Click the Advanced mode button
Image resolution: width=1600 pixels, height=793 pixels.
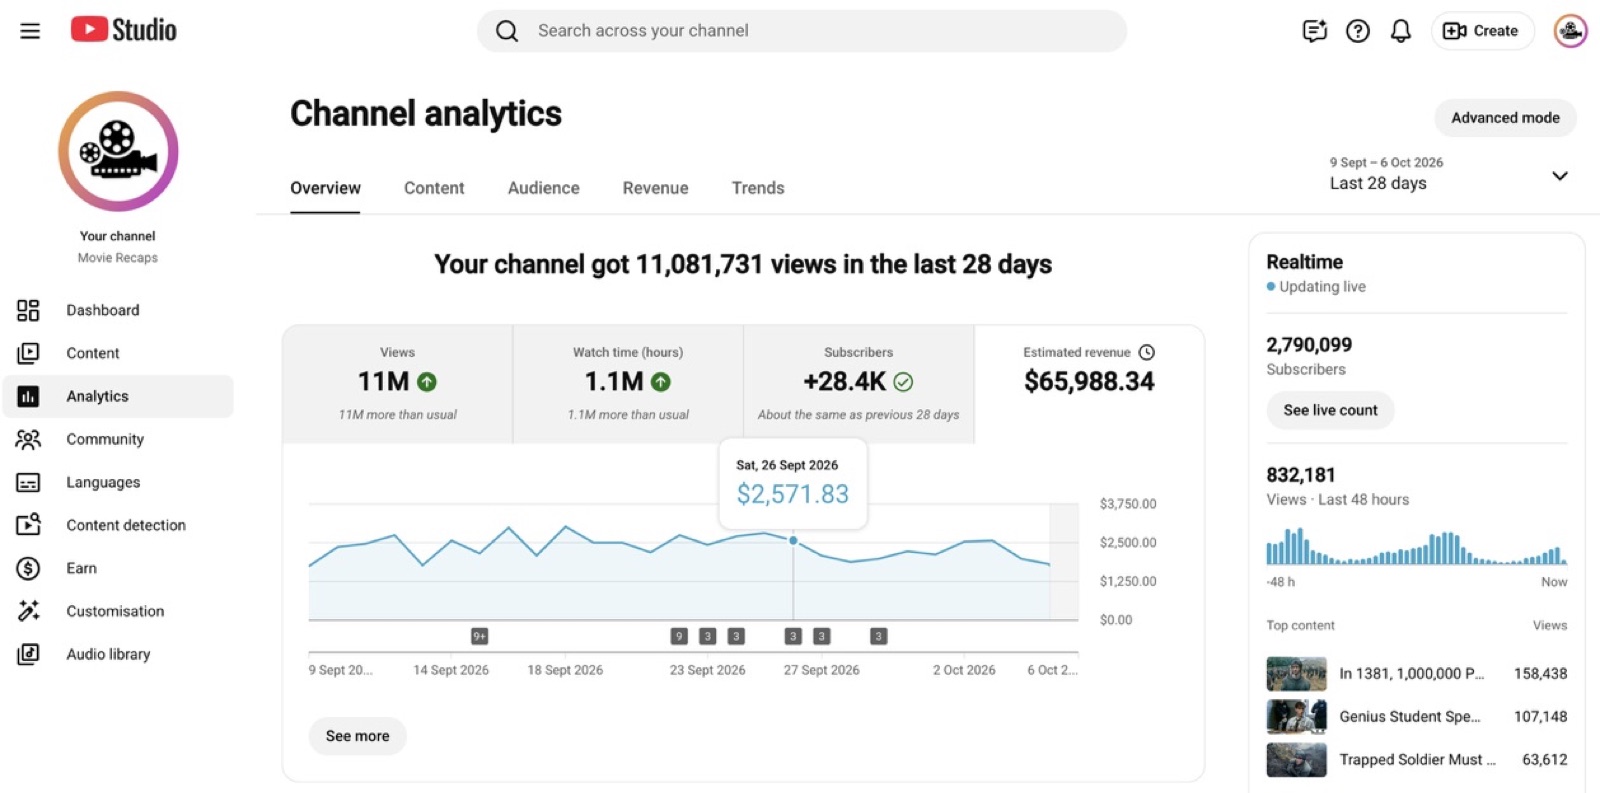(1505, 118)
